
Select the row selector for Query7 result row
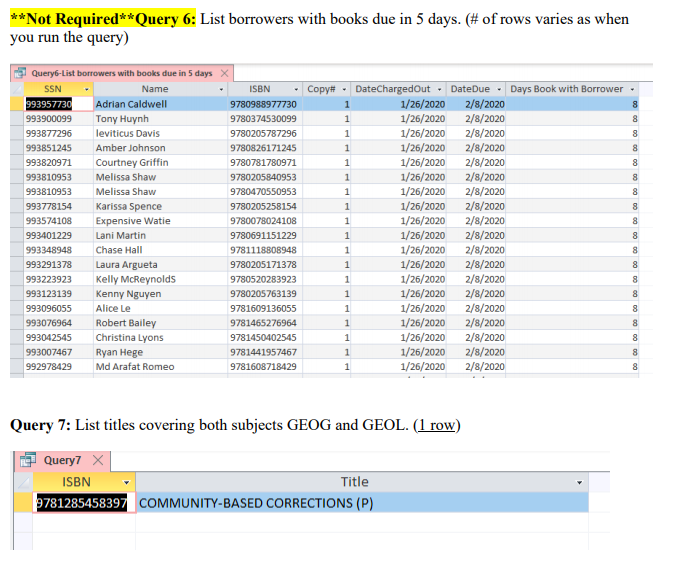point(23,503)
